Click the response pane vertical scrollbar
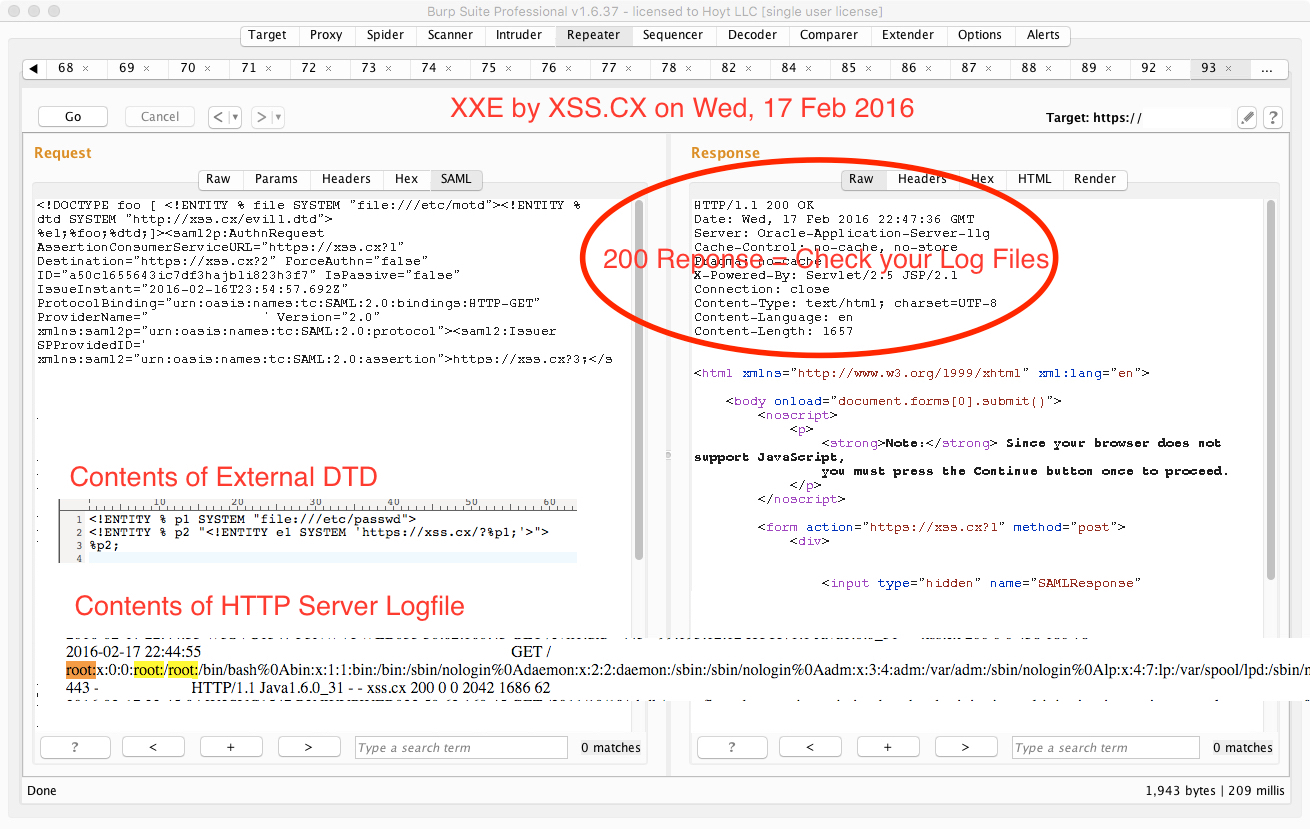This screenshot has width=1310, height=829. (1271, 390)
